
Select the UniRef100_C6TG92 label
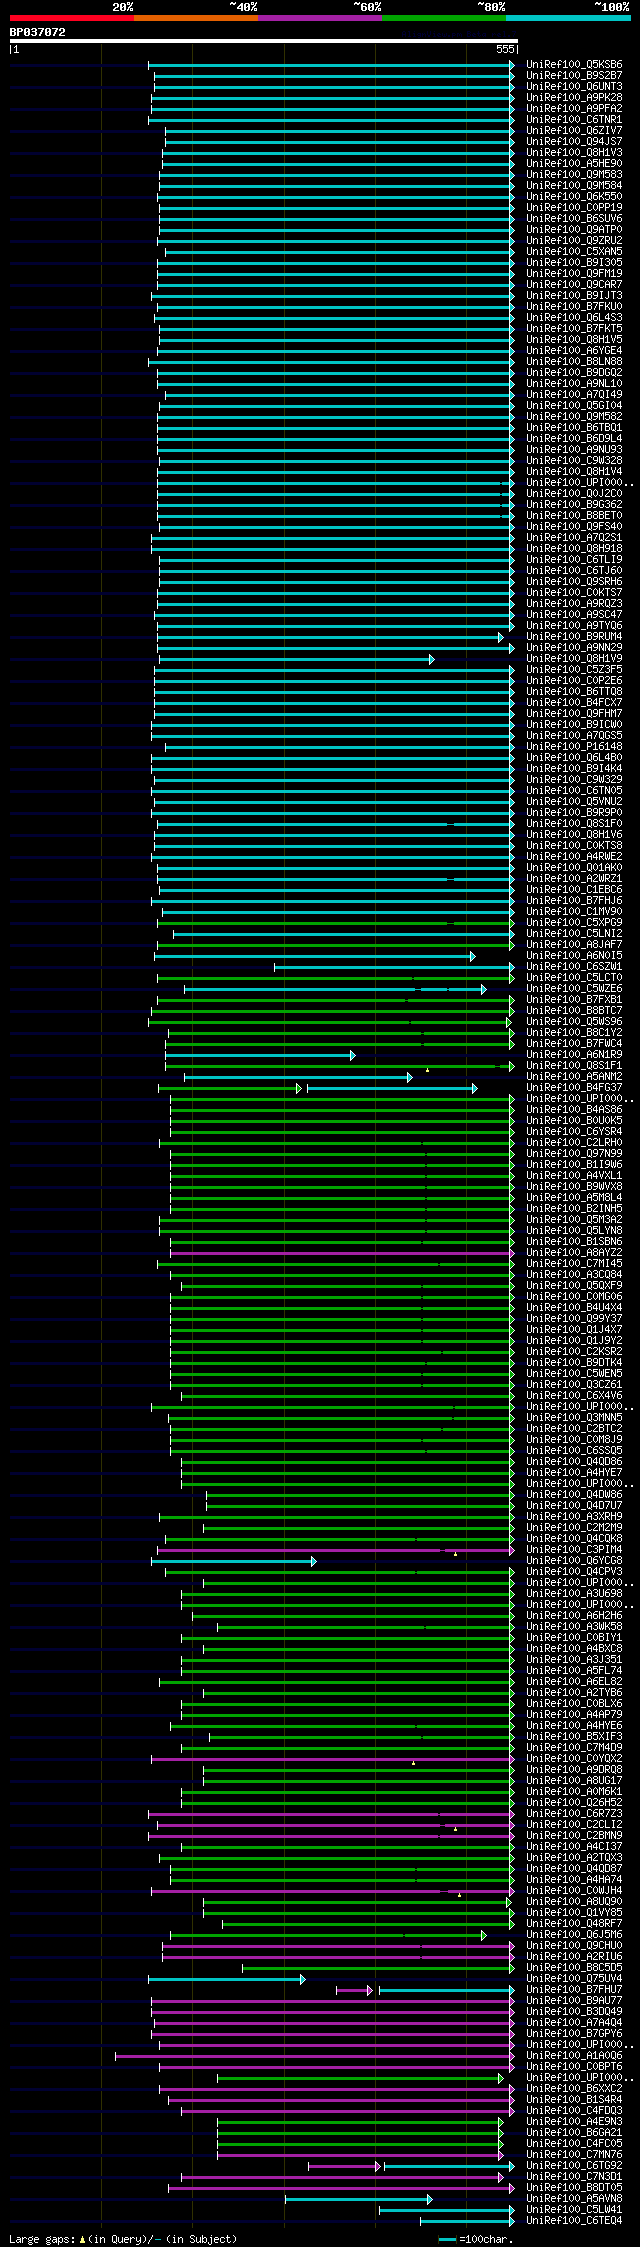[574, 2166]
